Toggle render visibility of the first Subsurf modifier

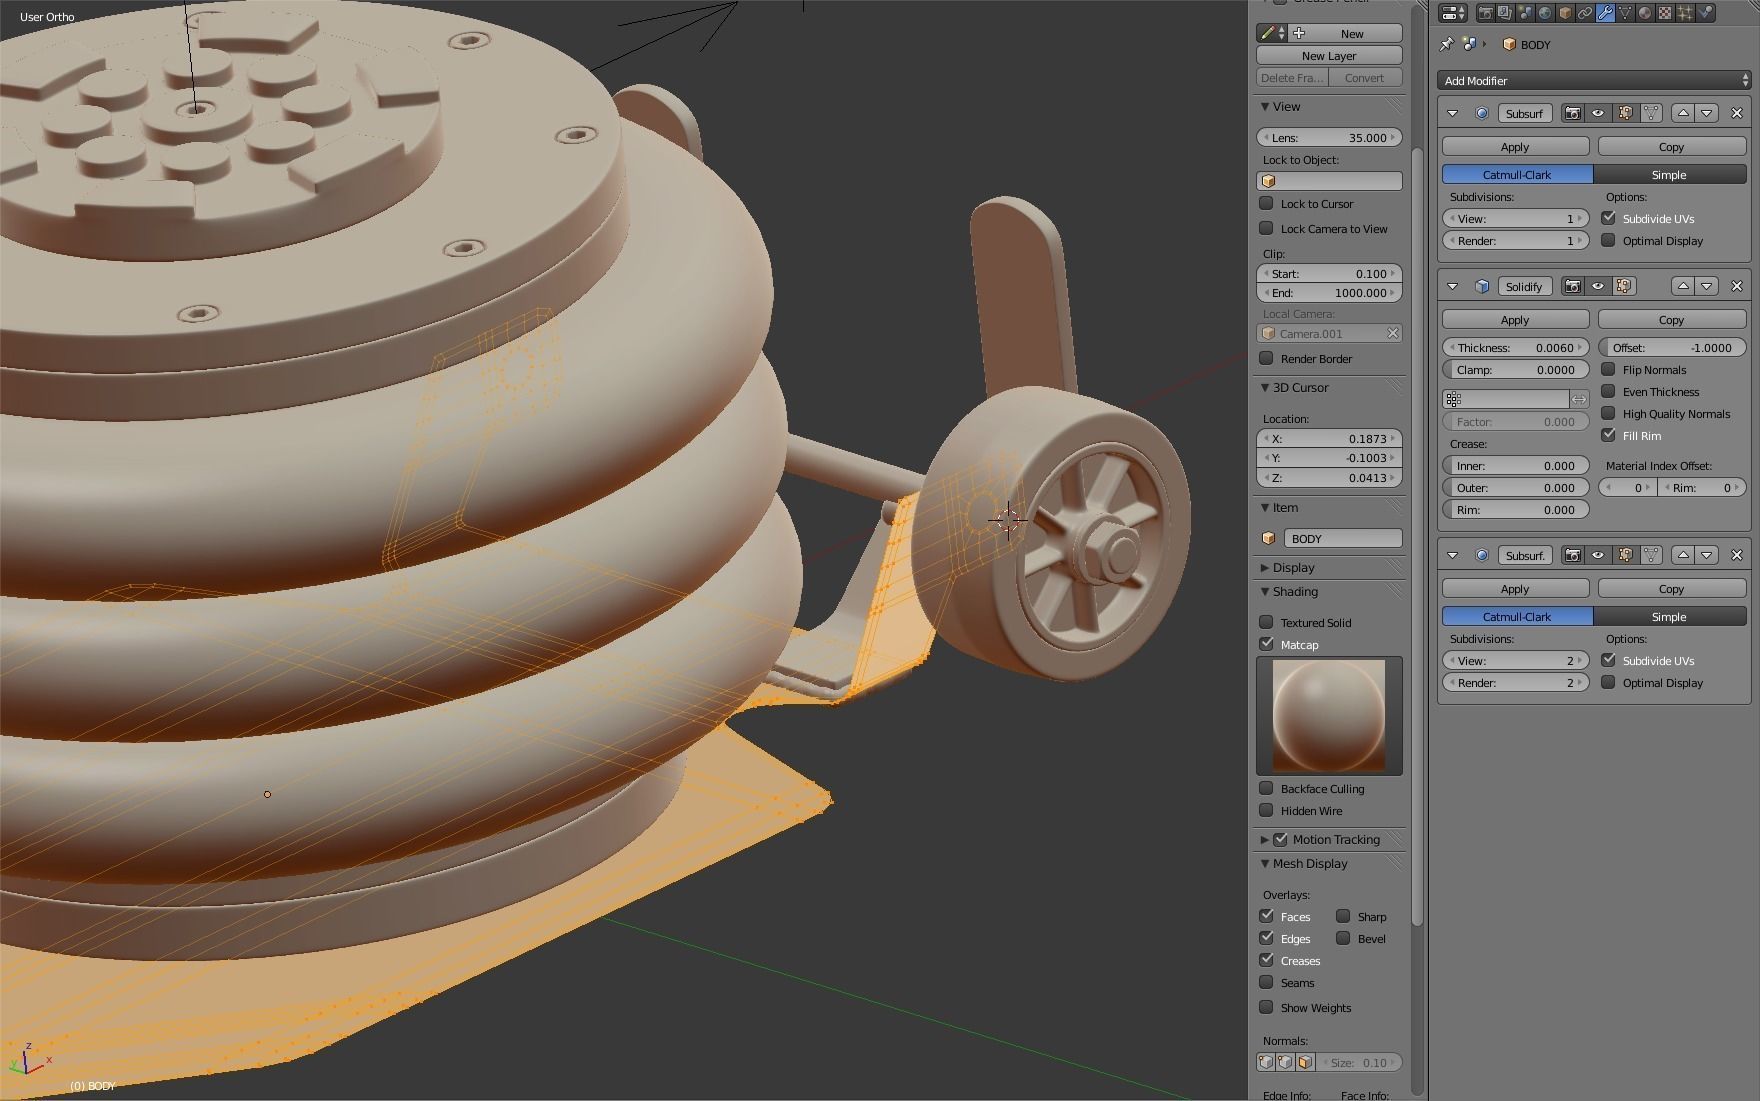[1572, 113]
